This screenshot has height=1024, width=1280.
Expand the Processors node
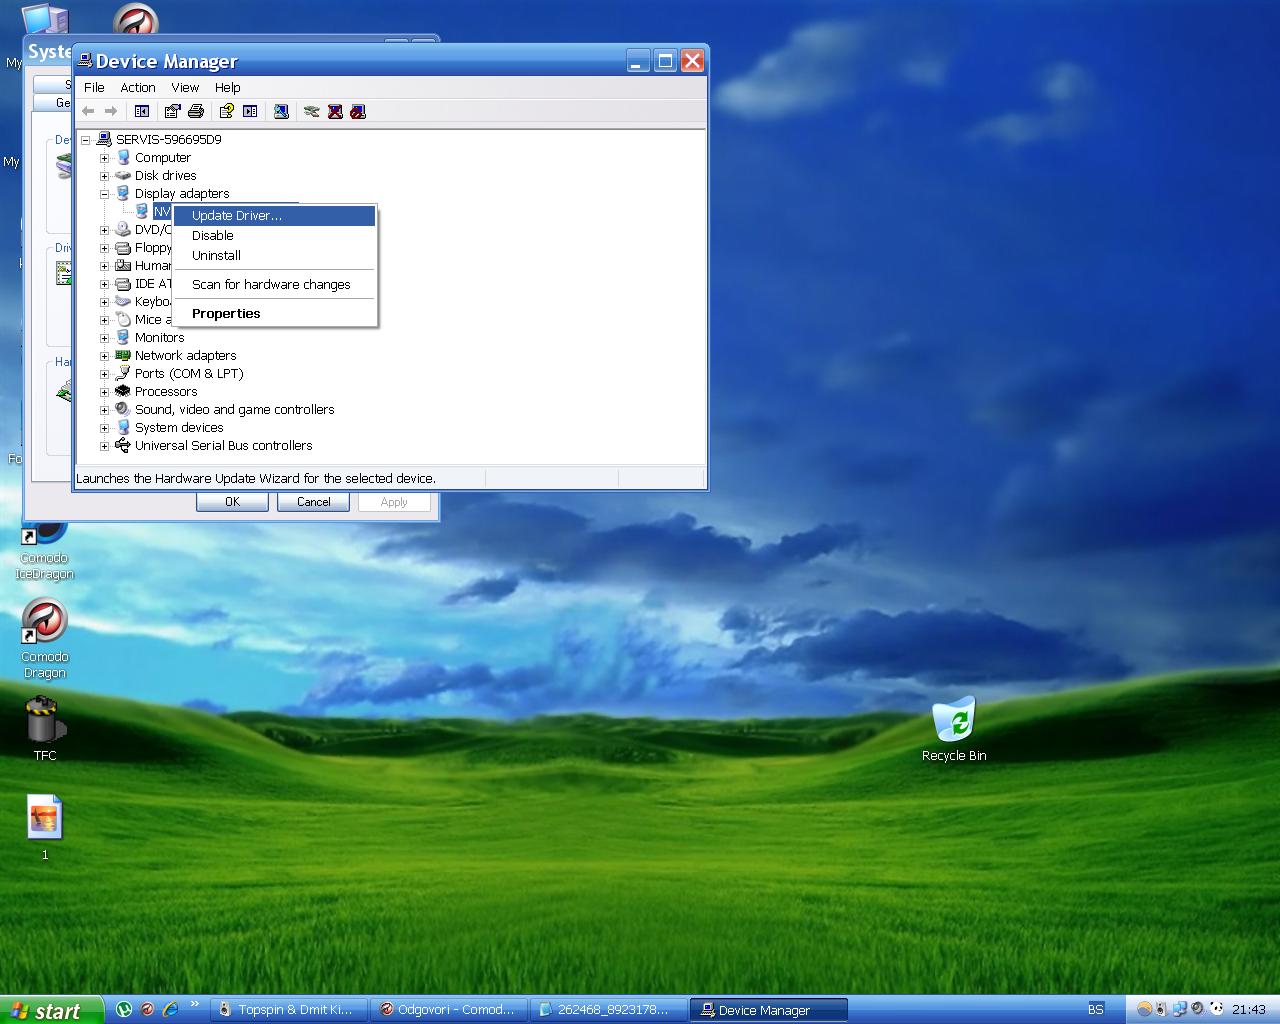[104, 392]
